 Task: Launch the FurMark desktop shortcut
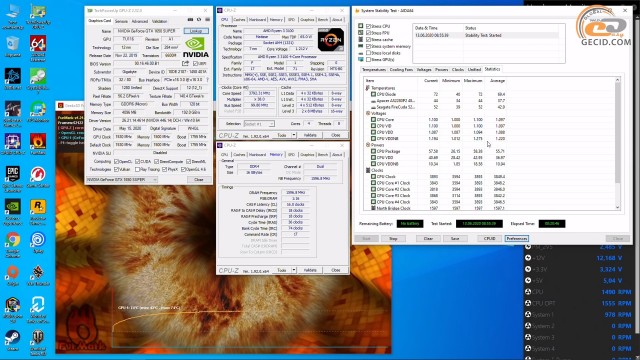[38, 144]
